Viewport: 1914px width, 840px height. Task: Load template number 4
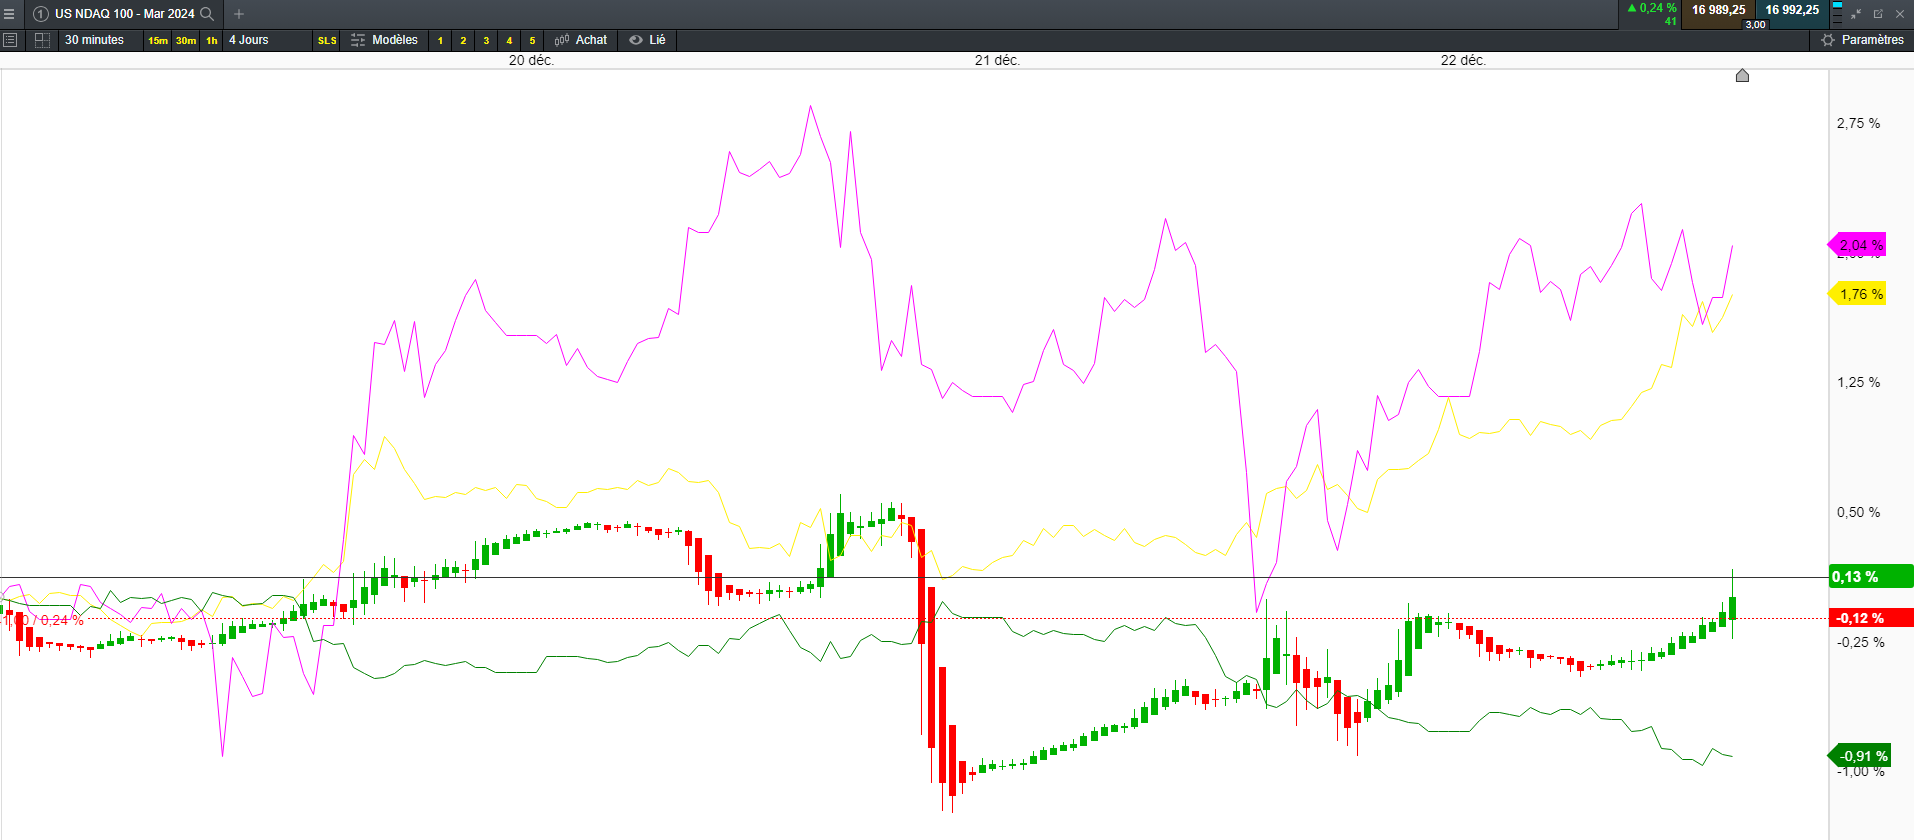tap(509, 41)
